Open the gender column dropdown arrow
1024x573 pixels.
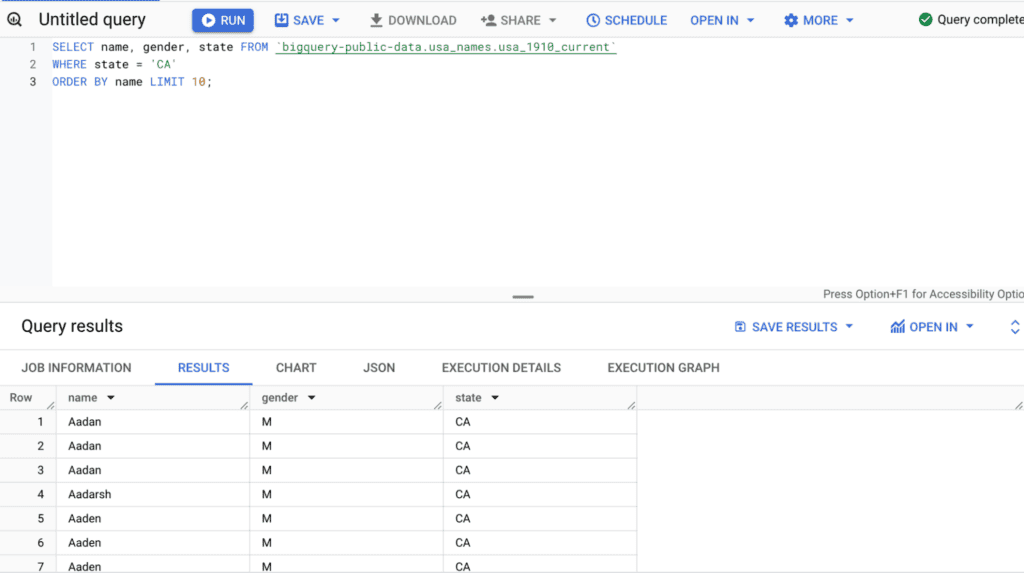click(x=312, y=397)
